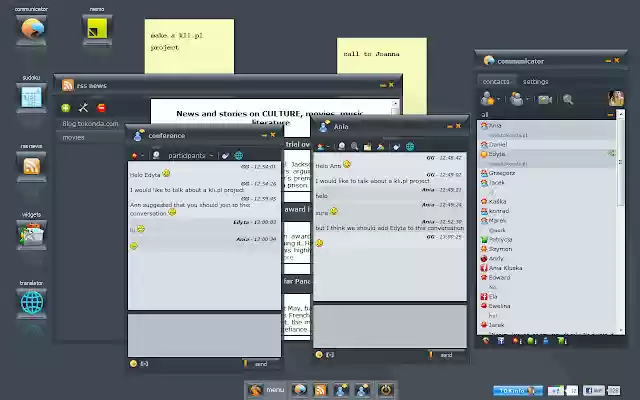Screen dimensions: 640x400
Task: Click RSS icon in bottom taskbar
Action: pos(320,390)
